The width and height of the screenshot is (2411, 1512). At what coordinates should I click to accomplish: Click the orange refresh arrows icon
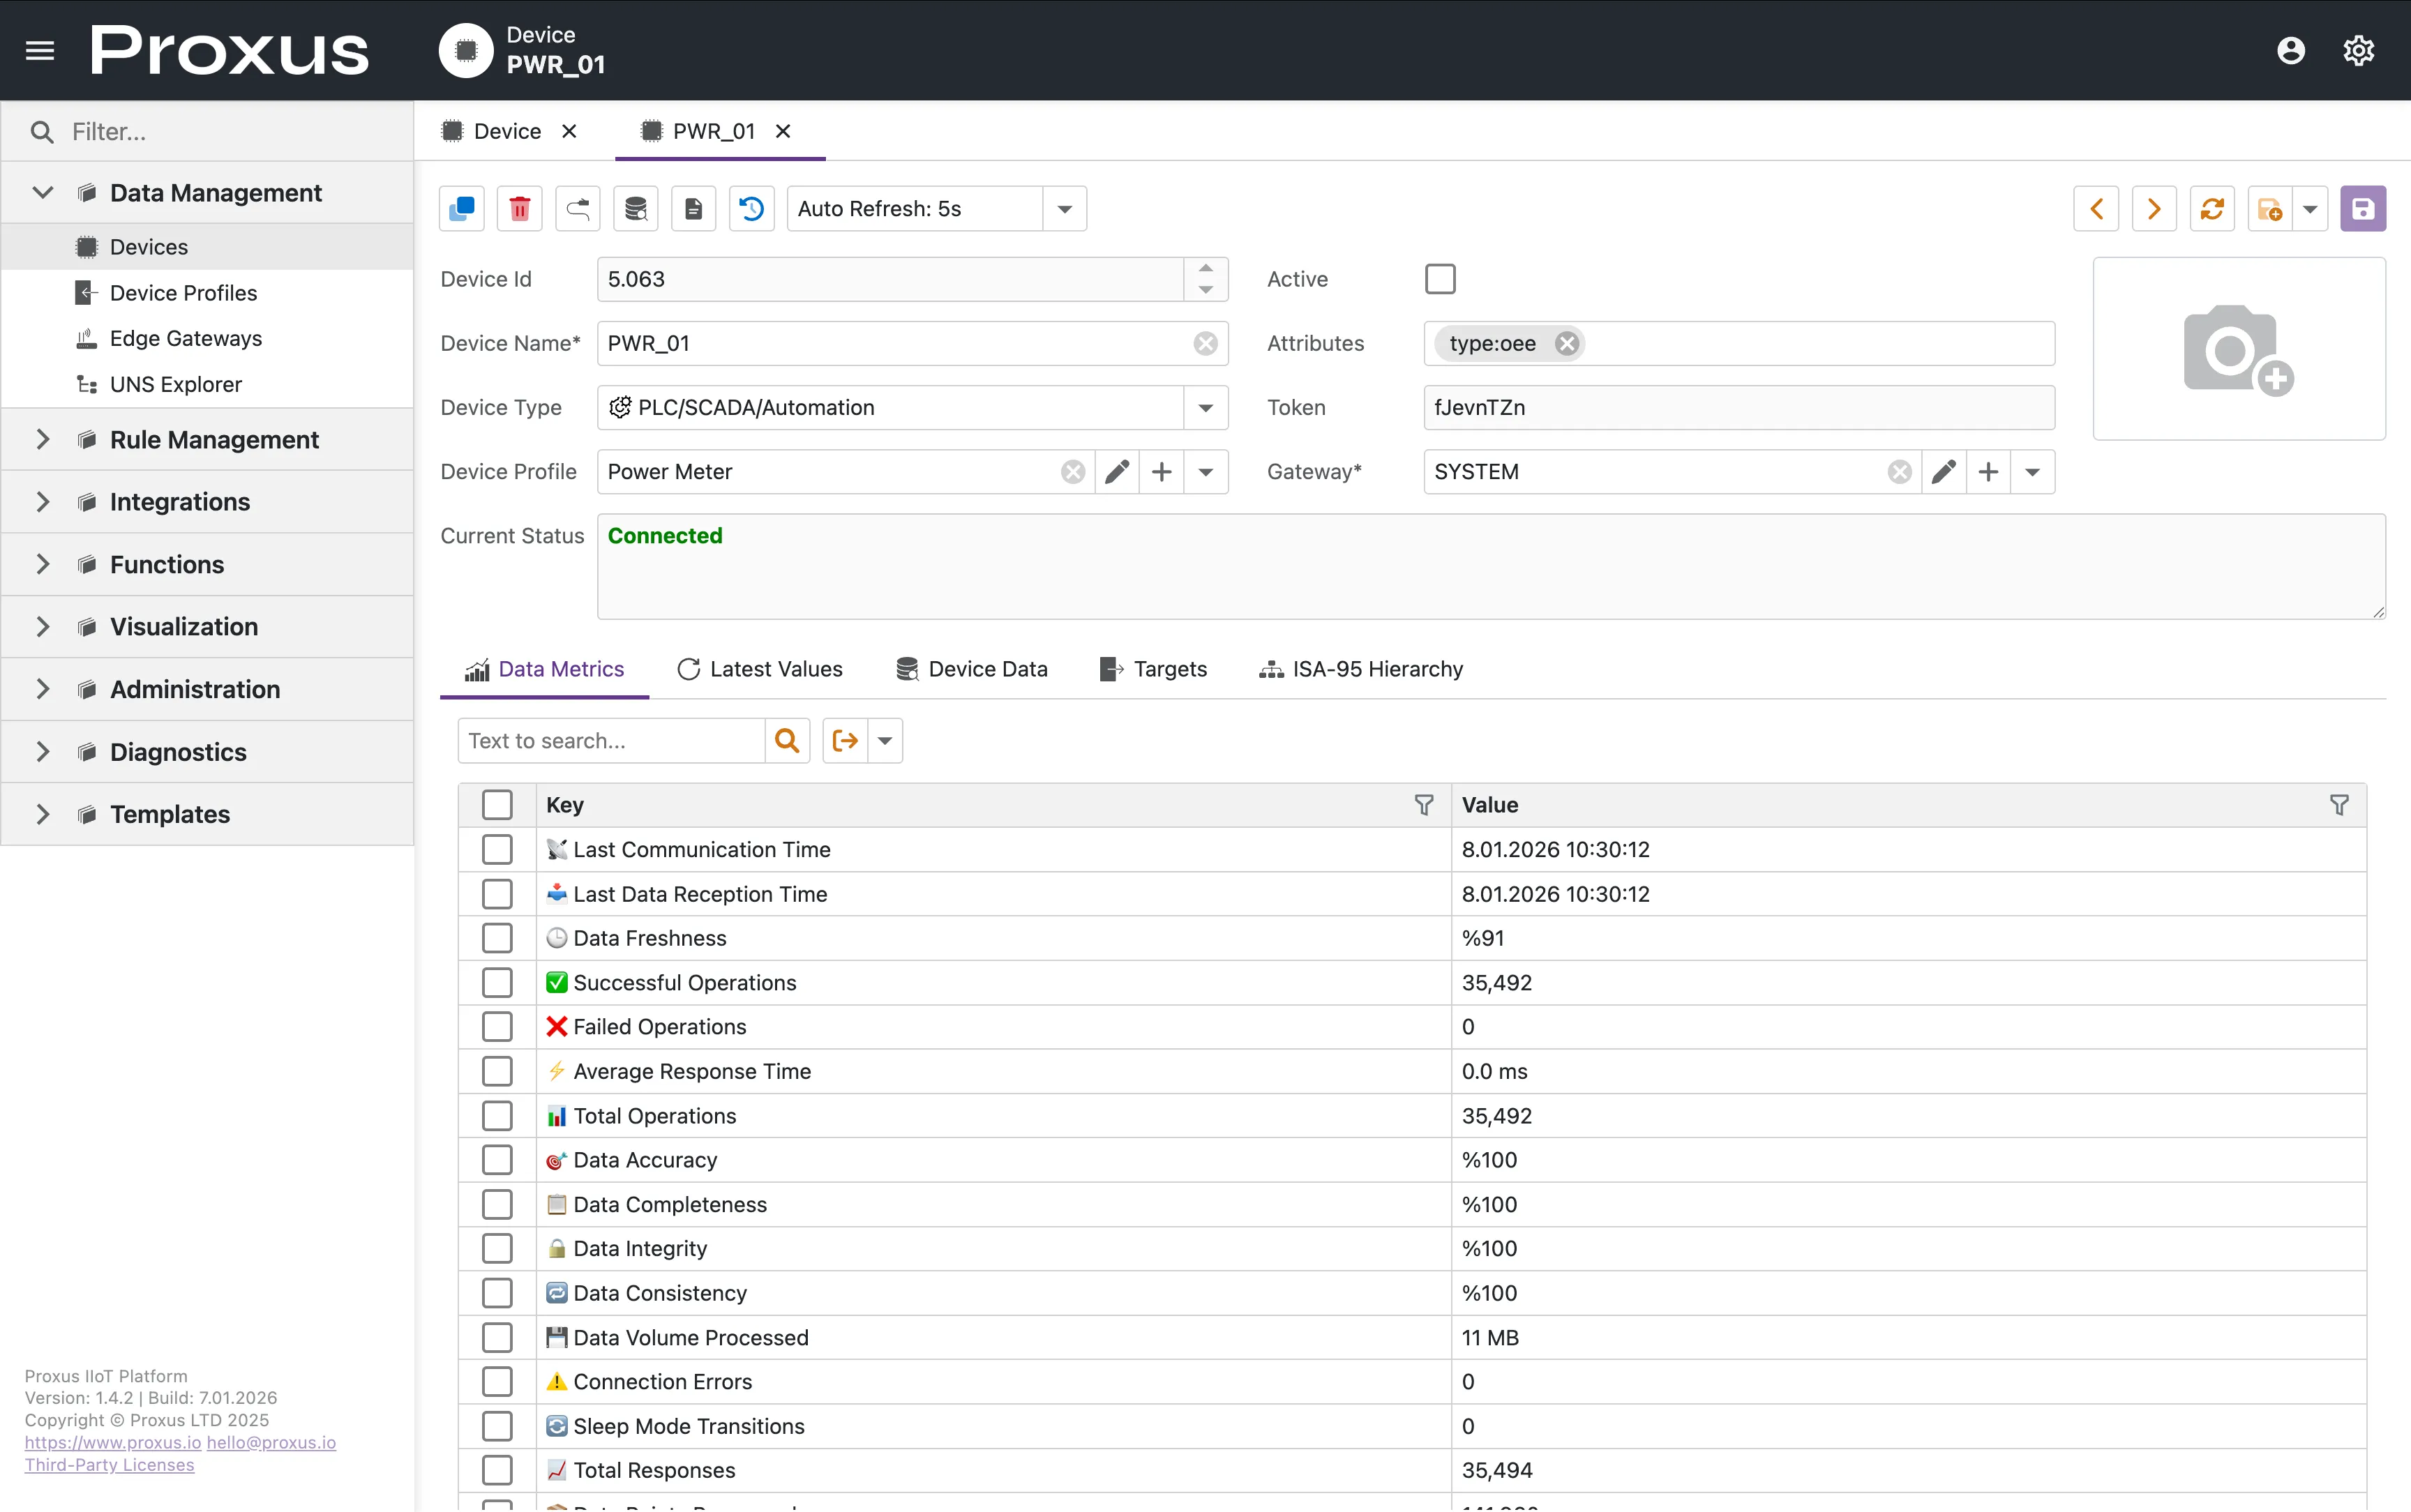click(2212, 209)
